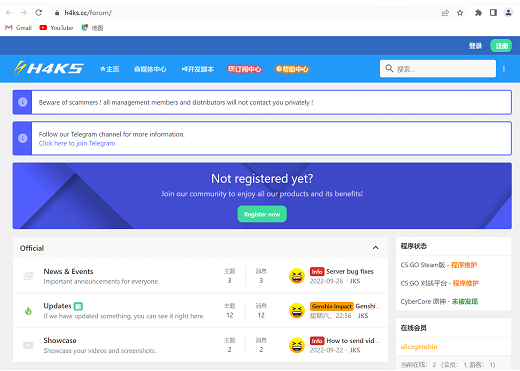Open the orange 帮助中心 help menu
This screenshot has height=371, width=520.
coord(292,69)
